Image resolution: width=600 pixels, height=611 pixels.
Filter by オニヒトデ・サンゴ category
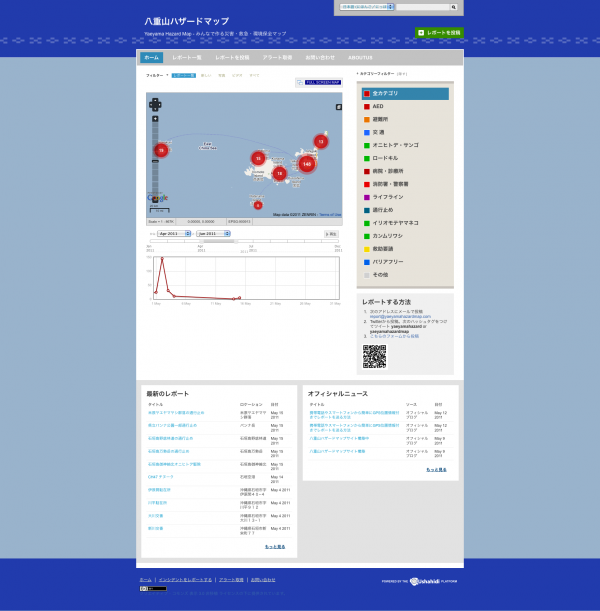click(405, 145)
